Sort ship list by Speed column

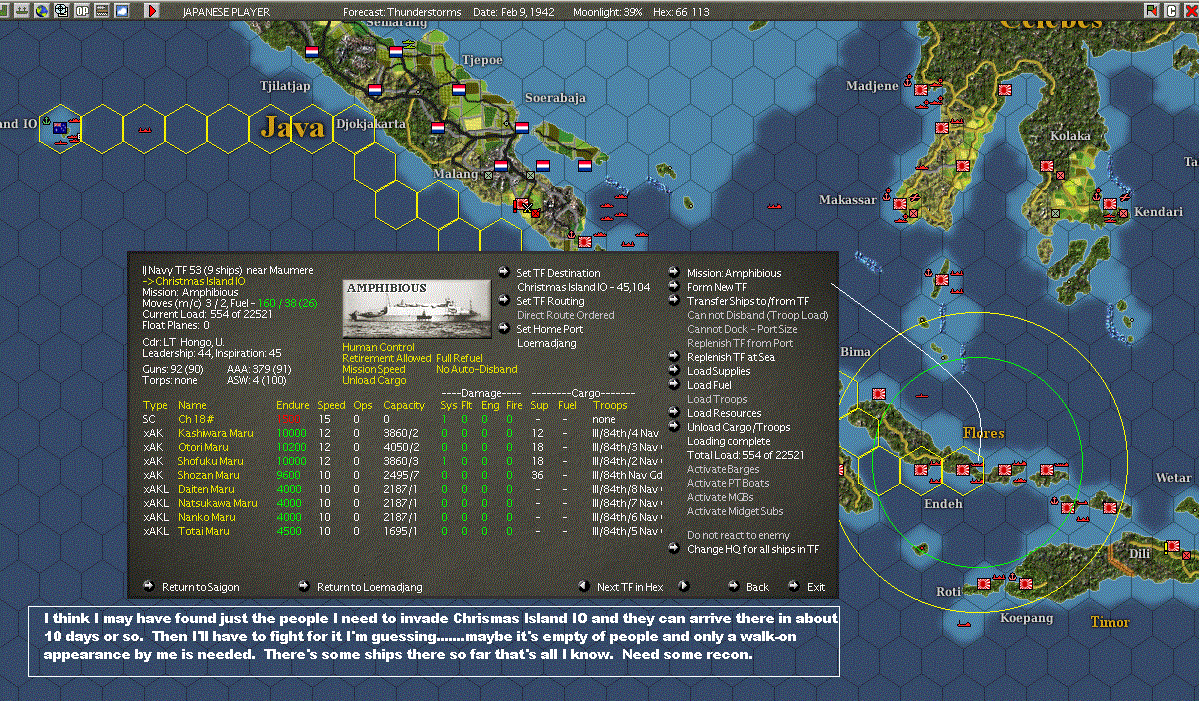click(x=331, y=405)
